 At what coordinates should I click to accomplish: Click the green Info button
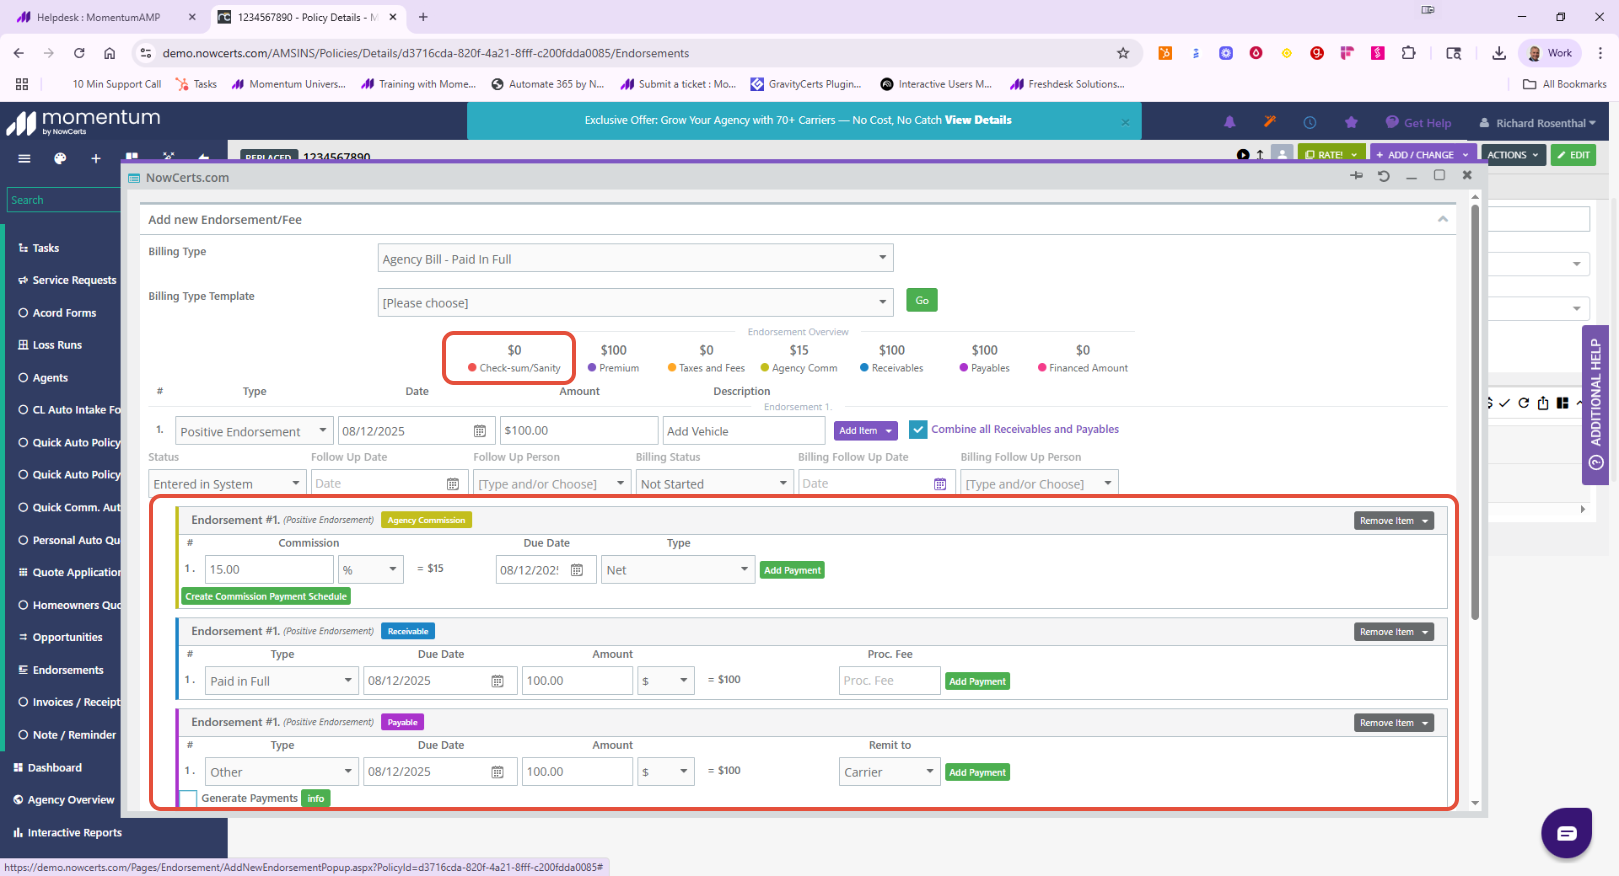[x=316, y=798]
